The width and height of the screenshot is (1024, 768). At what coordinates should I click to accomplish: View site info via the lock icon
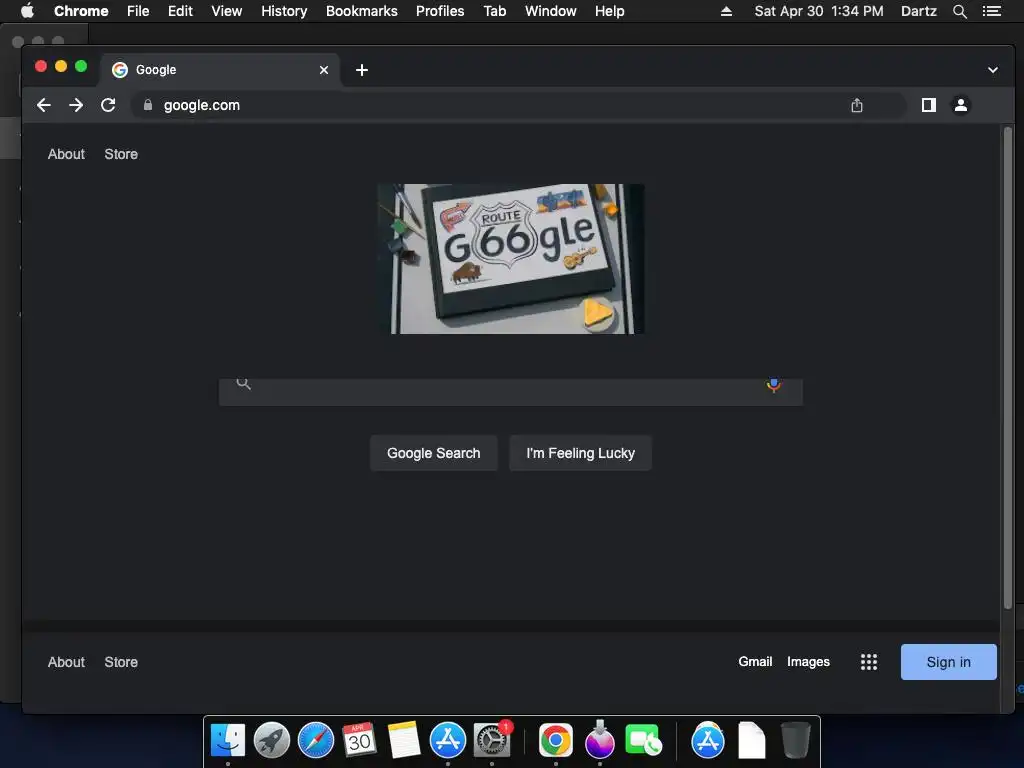(x=148, y=105)
